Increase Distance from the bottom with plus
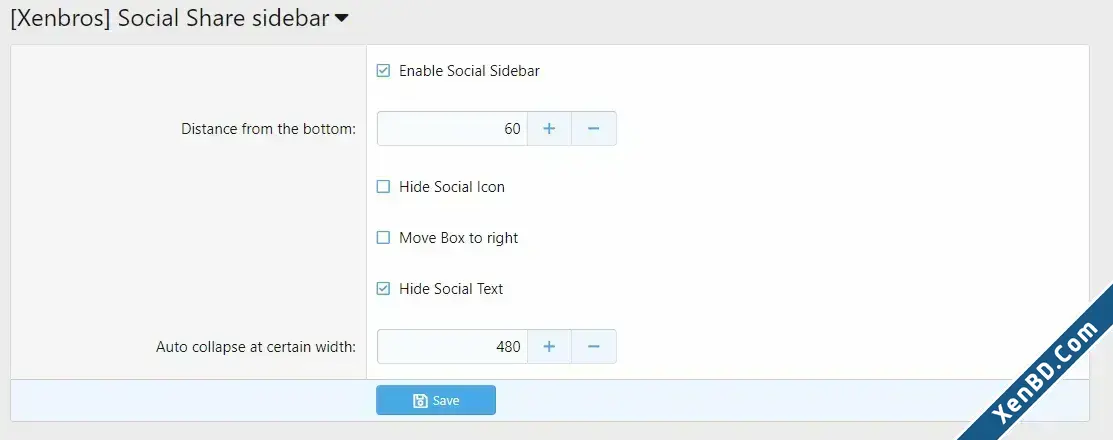Viewport: 1113px width, 440px height. 549,128
